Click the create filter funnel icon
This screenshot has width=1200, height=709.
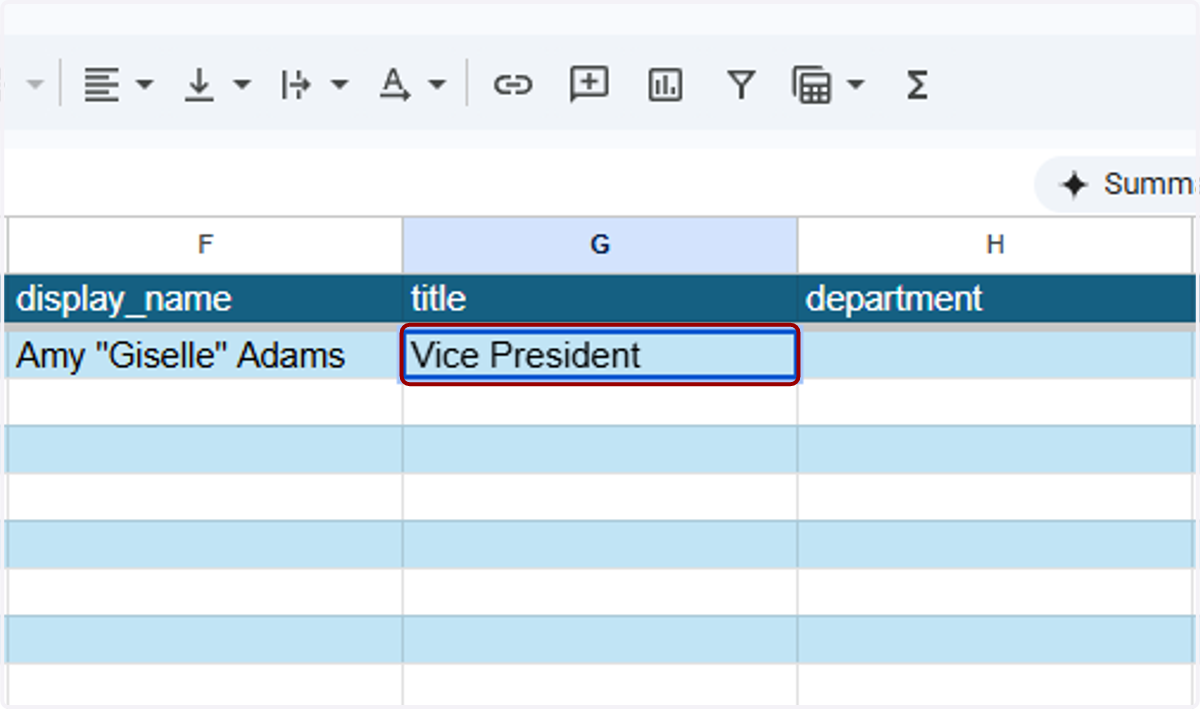(740, 86)
